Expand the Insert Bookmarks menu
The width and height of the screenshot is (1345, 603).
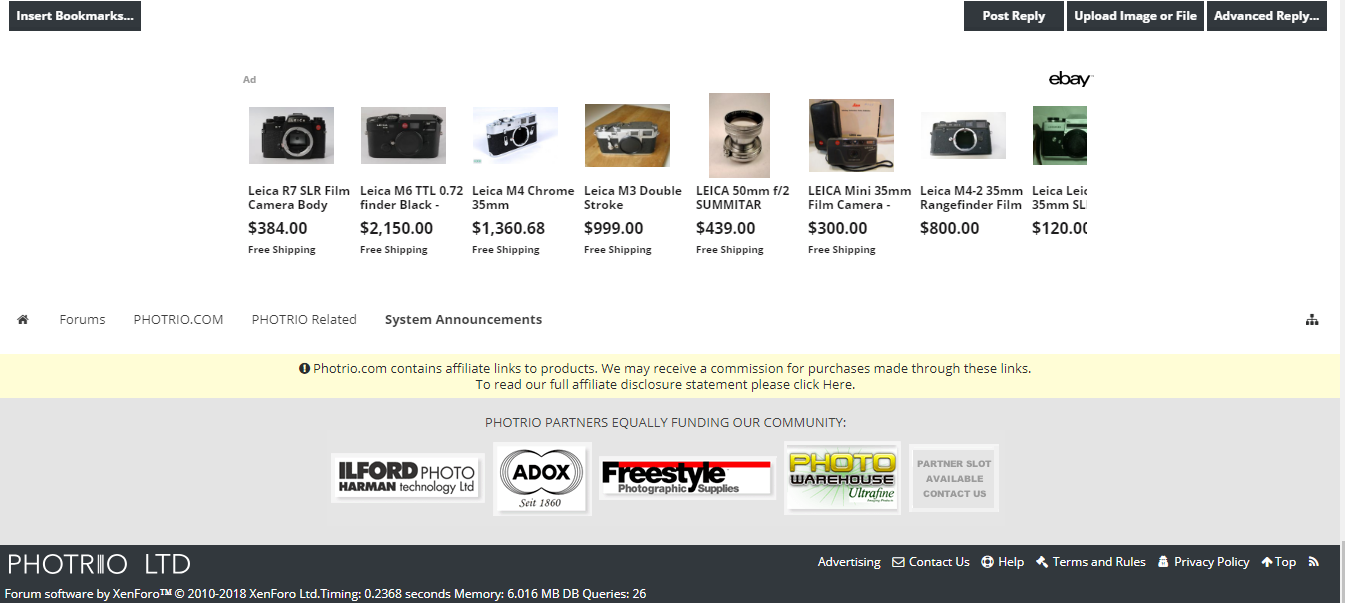coord(75,16)
